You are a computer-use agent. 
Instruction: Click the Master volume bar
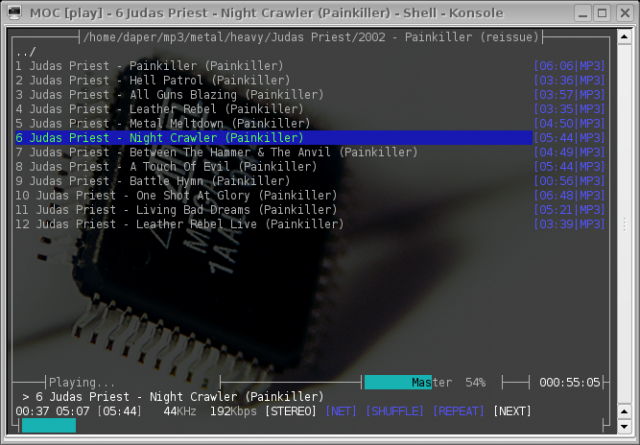425,383
